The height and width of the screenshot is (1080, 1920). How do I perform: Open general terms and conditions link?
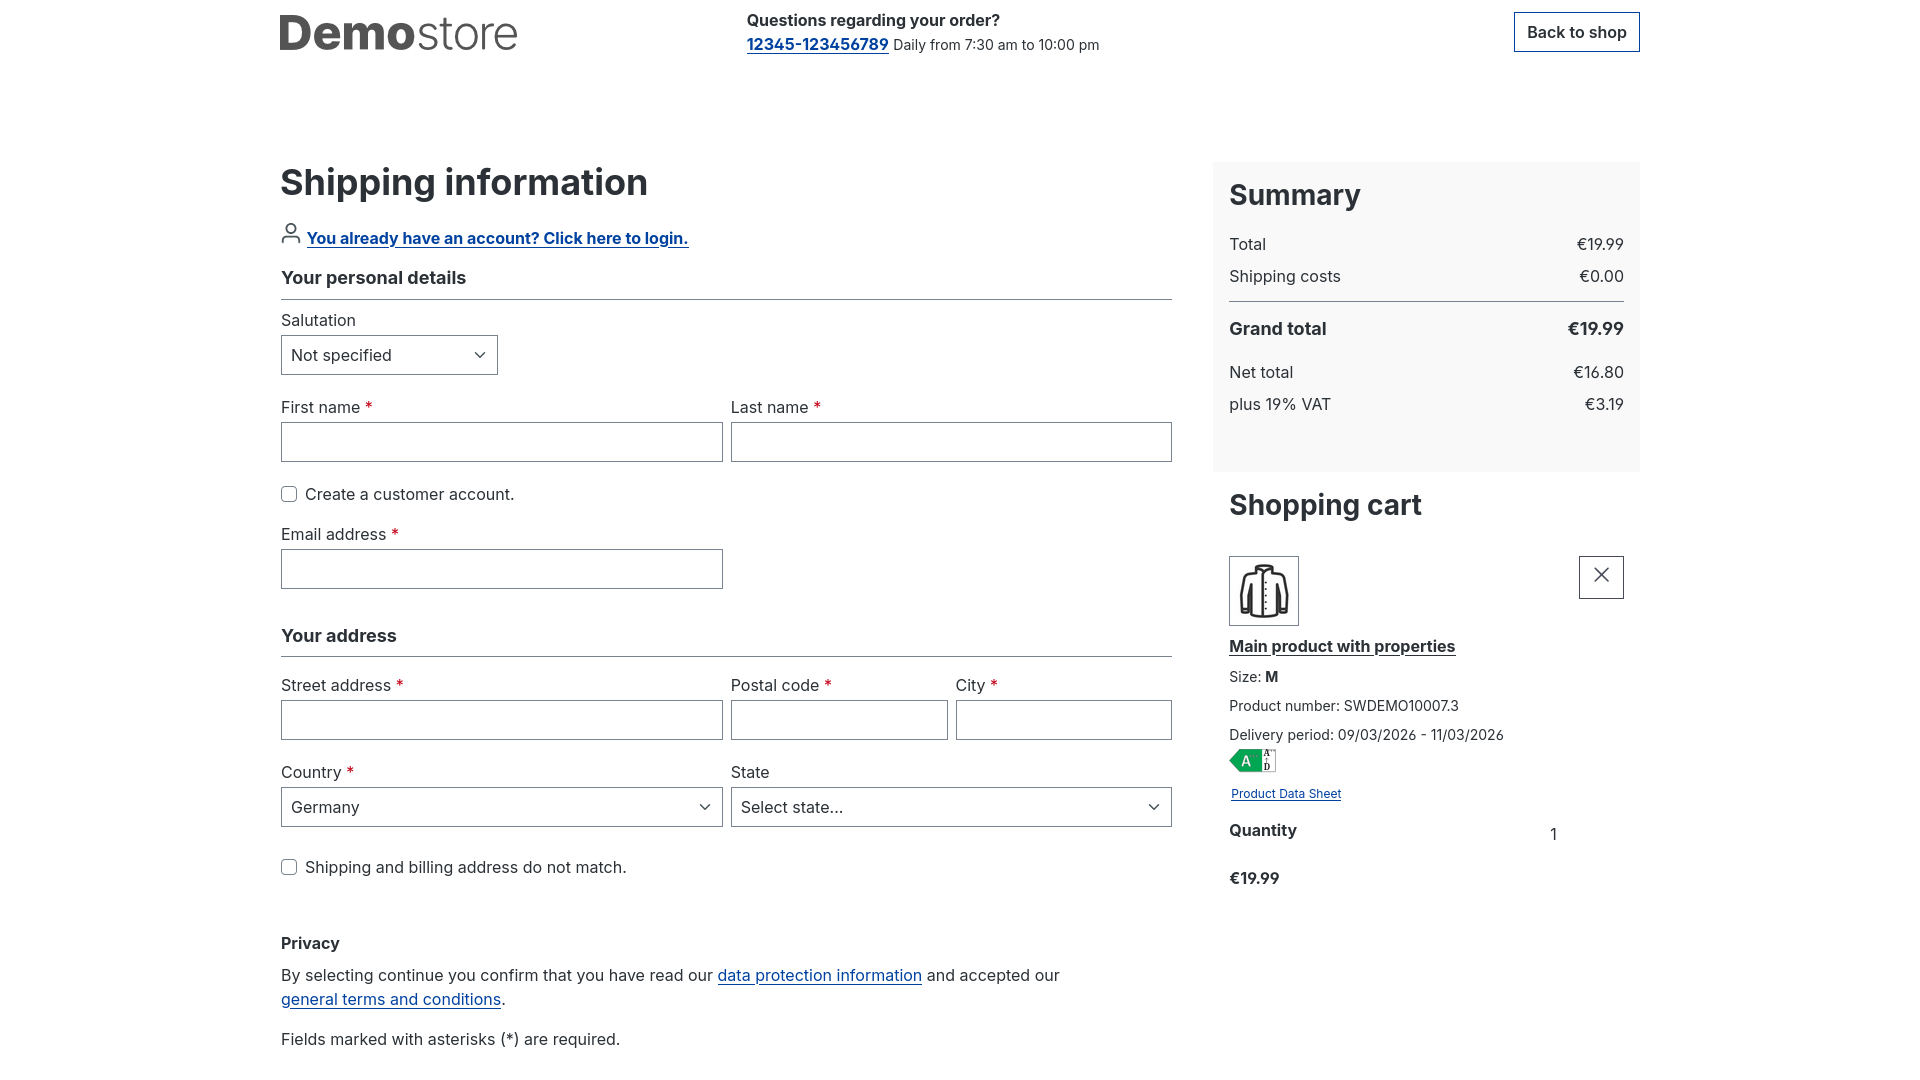(391, 999)
